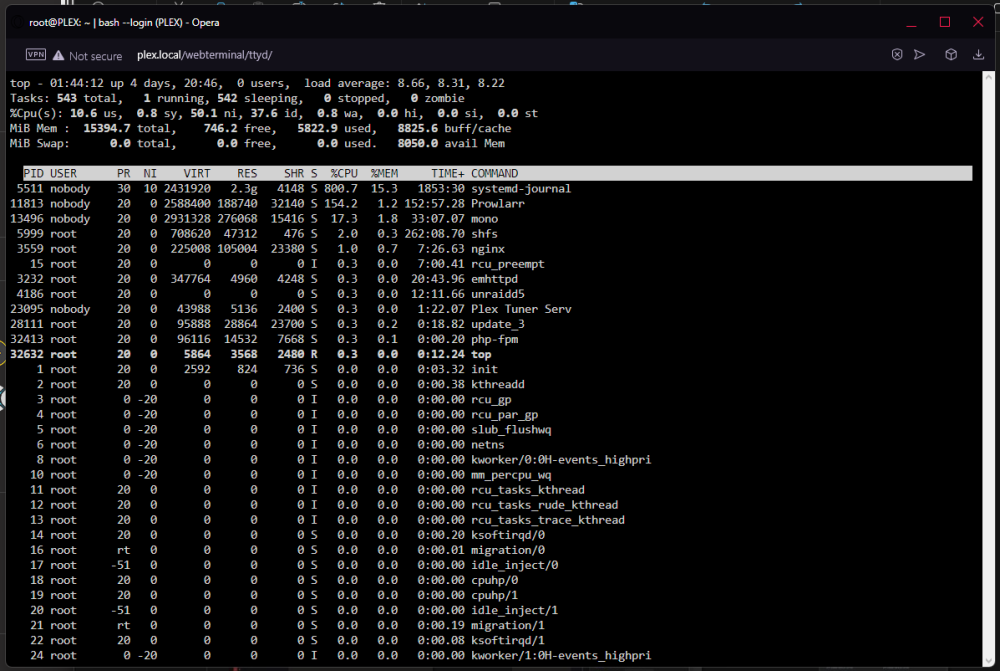The width and height of the screenshot is (1000, 671).
Task: Click the %MEM column header
Action: (384, 173)
